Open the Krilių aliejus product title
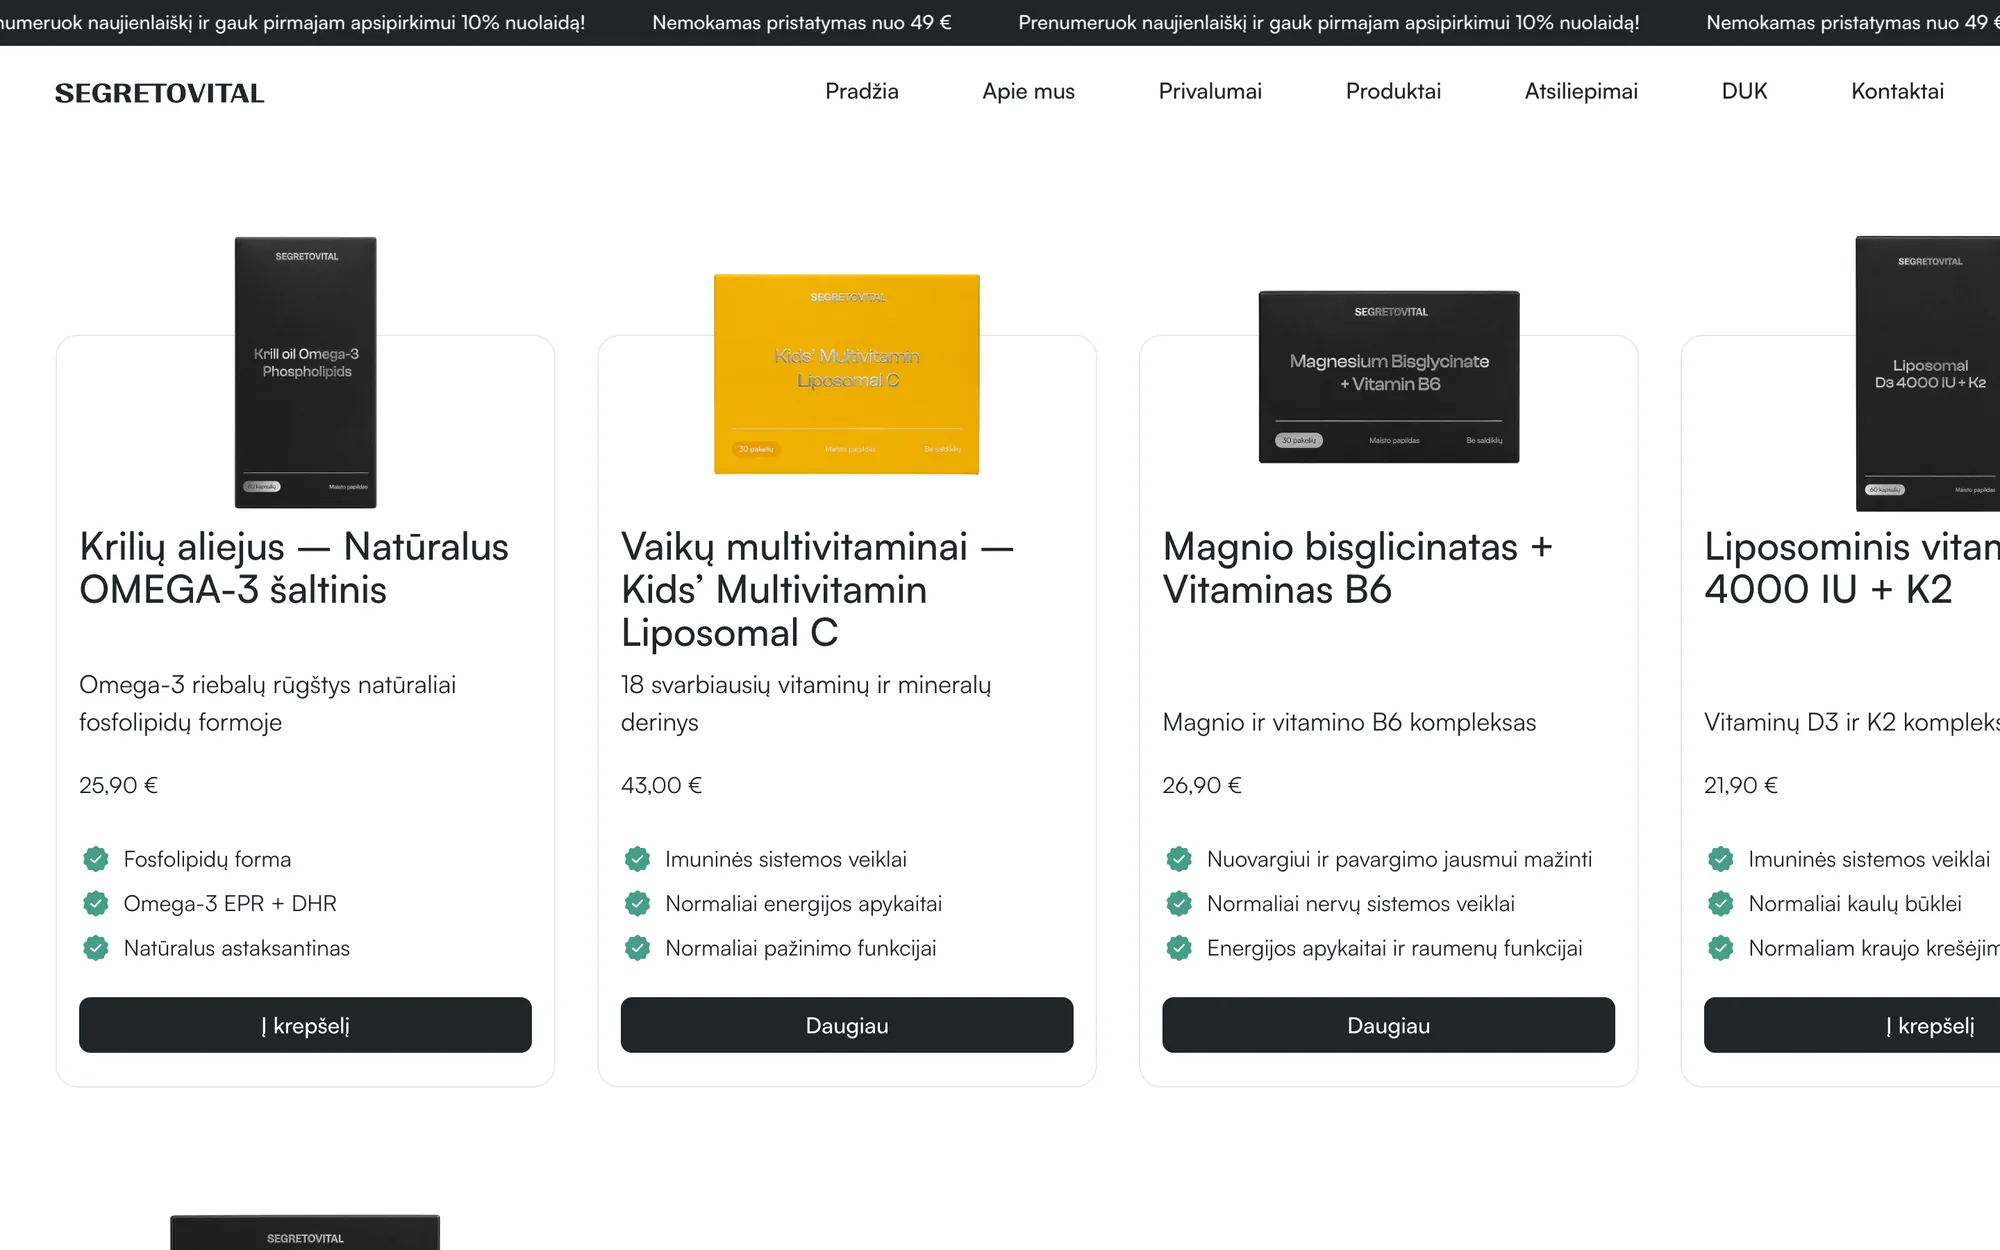2000x1250 pixels. (294, 568)
